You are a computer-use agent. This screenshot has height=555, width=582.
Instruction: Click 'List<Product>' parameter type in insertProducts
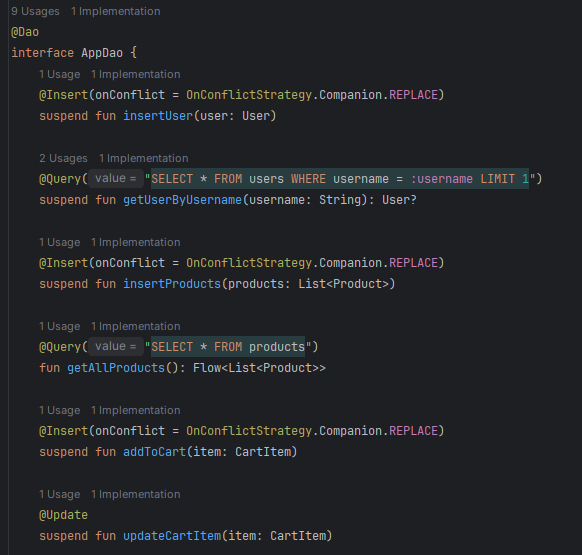tap(343, 284)
